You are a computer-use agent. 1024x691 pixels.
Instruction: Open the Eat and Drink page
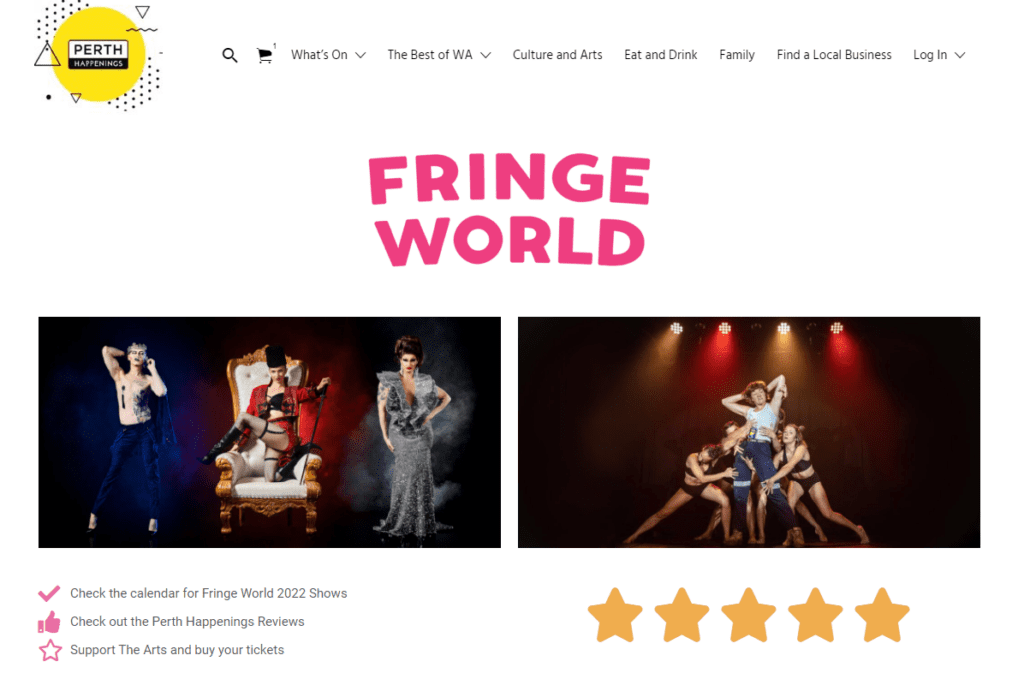click(660, 55)
